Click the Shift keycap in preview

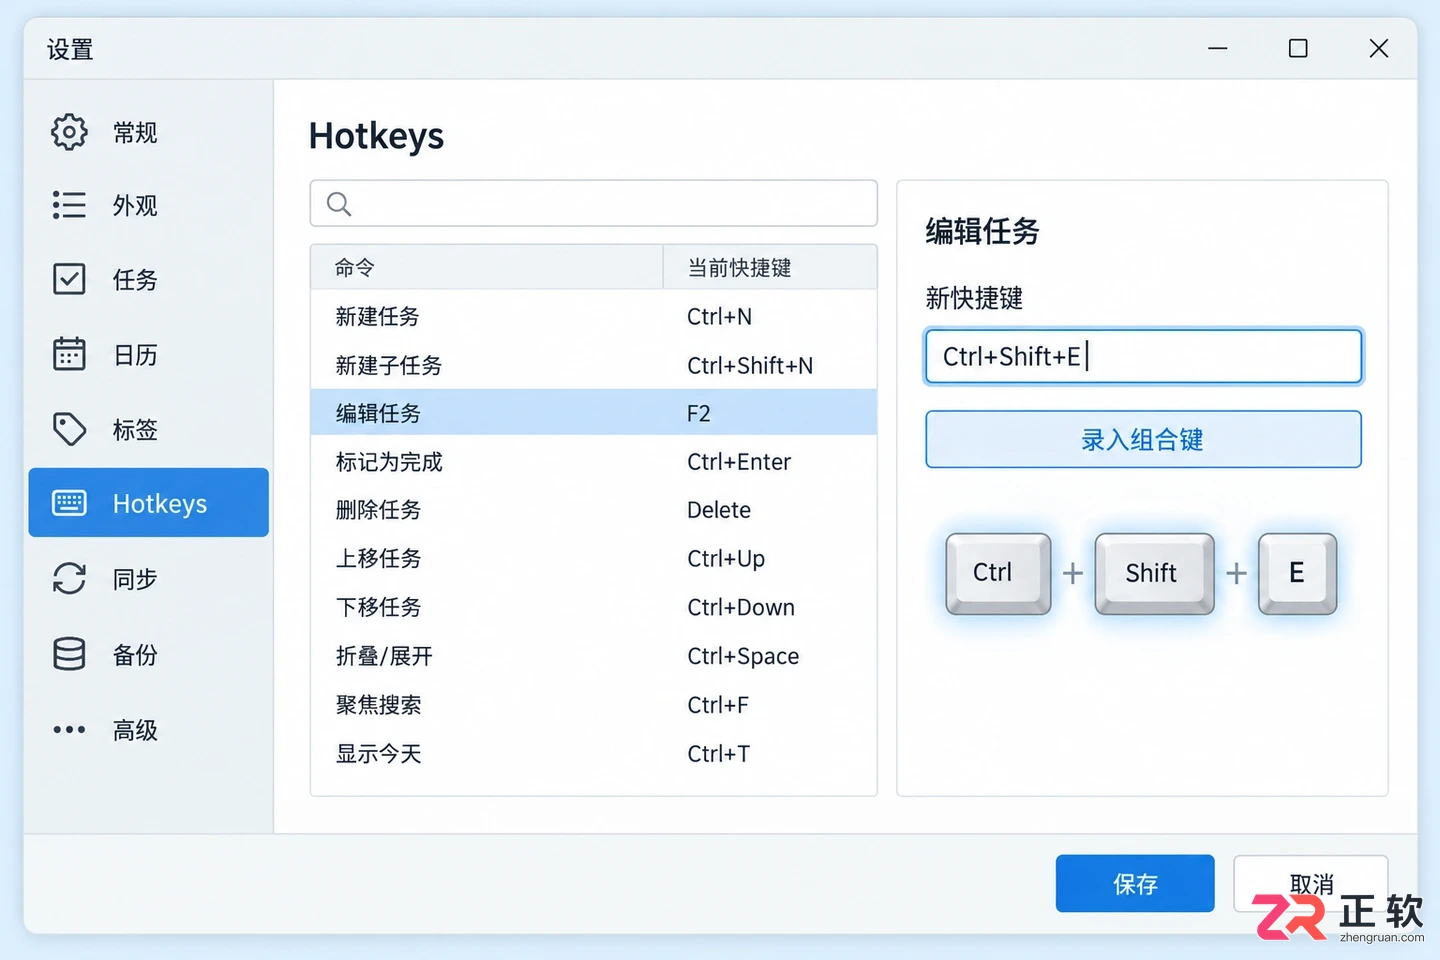pyautogui.click(x=1154, y=573)
